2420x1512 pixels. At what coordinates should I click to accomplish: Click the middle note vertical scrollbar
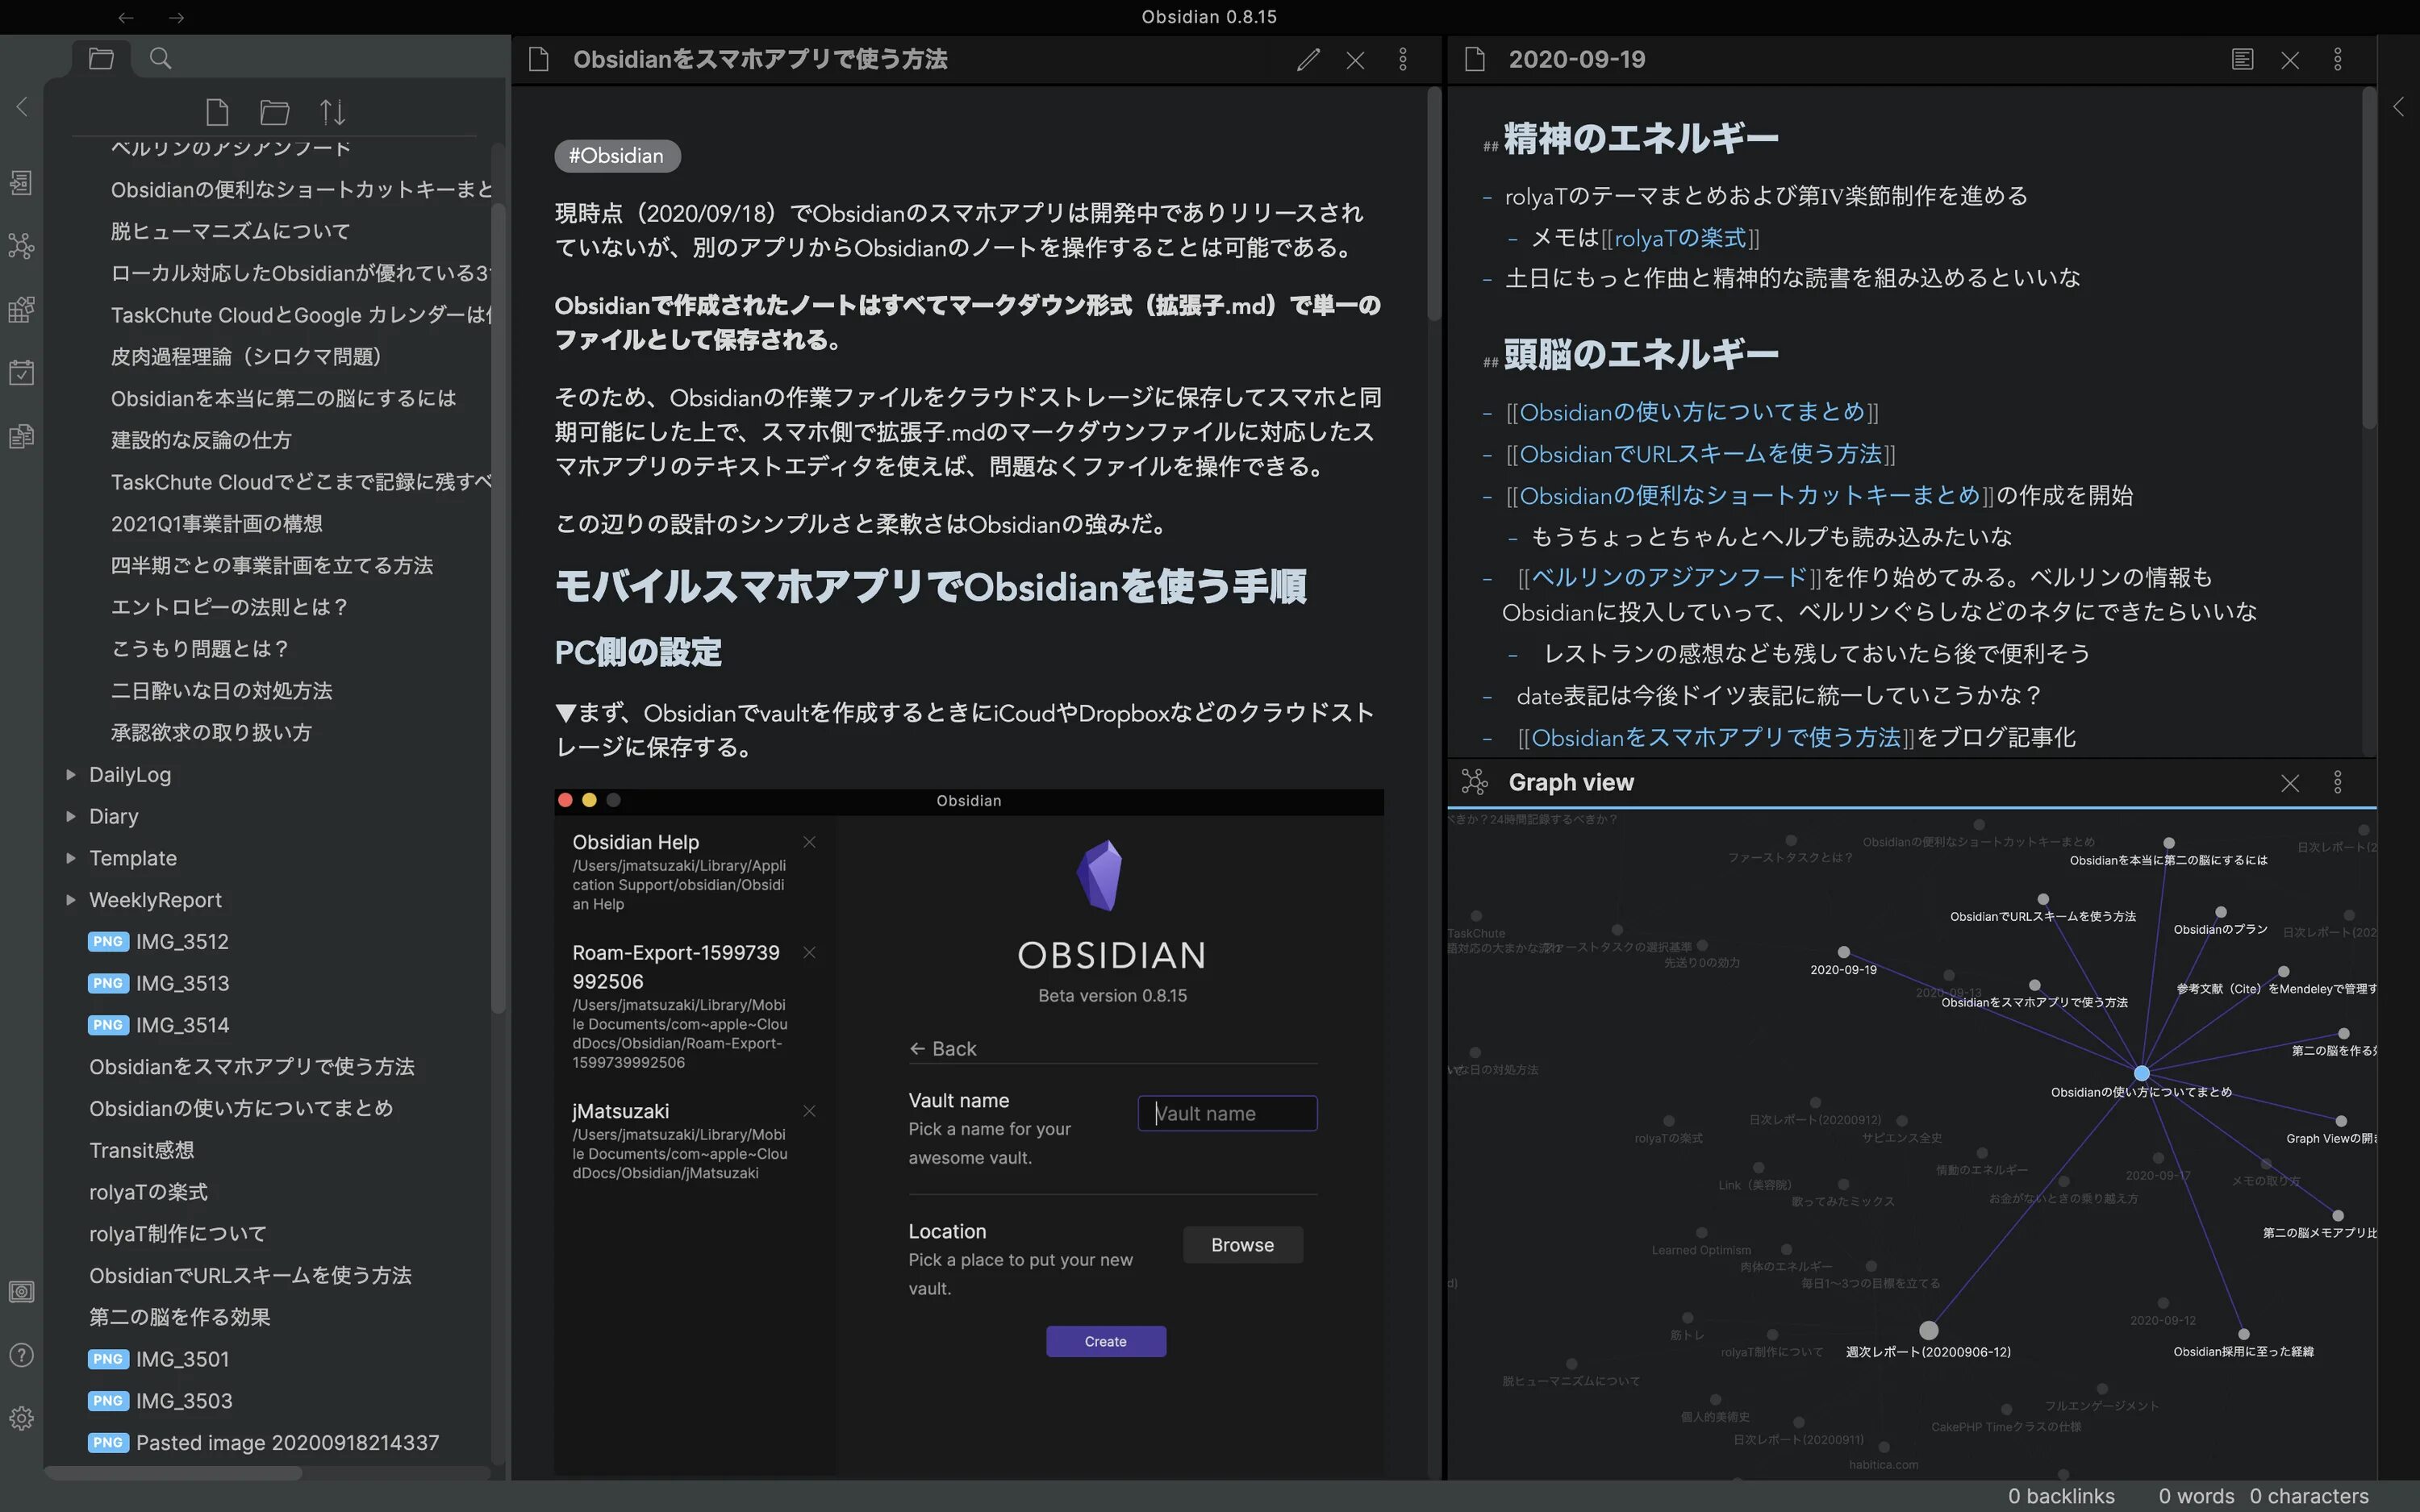[x=1434, y=205]
